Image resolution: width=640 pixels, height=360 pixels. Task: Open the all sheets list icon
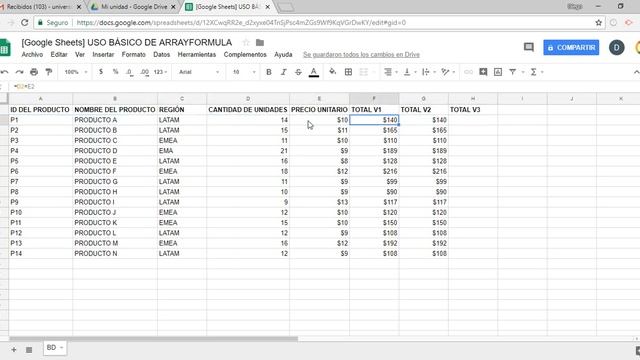(29, 349)
